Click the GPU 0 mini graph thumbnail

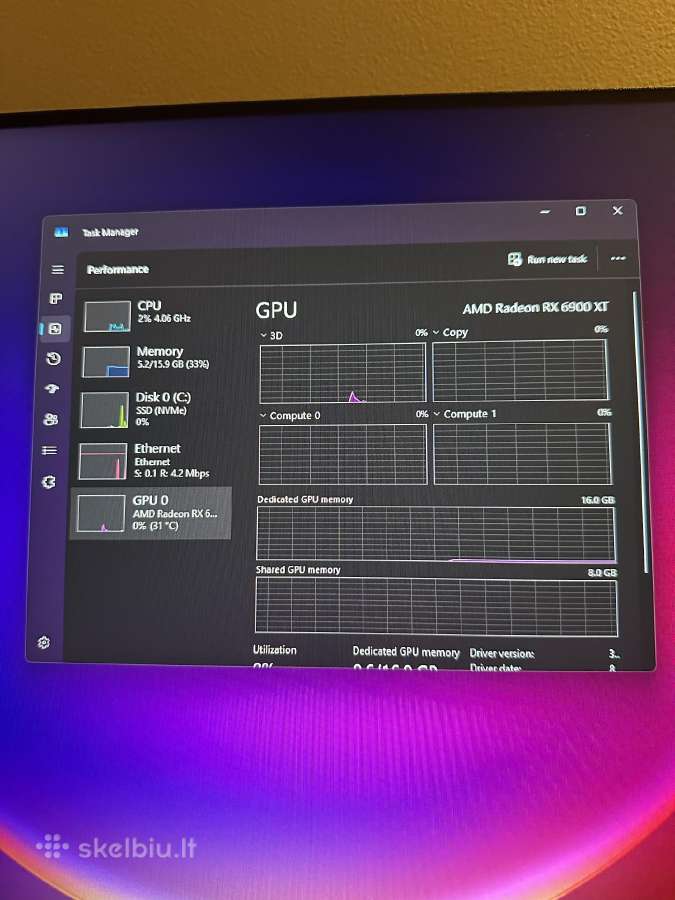coord(100,513)
